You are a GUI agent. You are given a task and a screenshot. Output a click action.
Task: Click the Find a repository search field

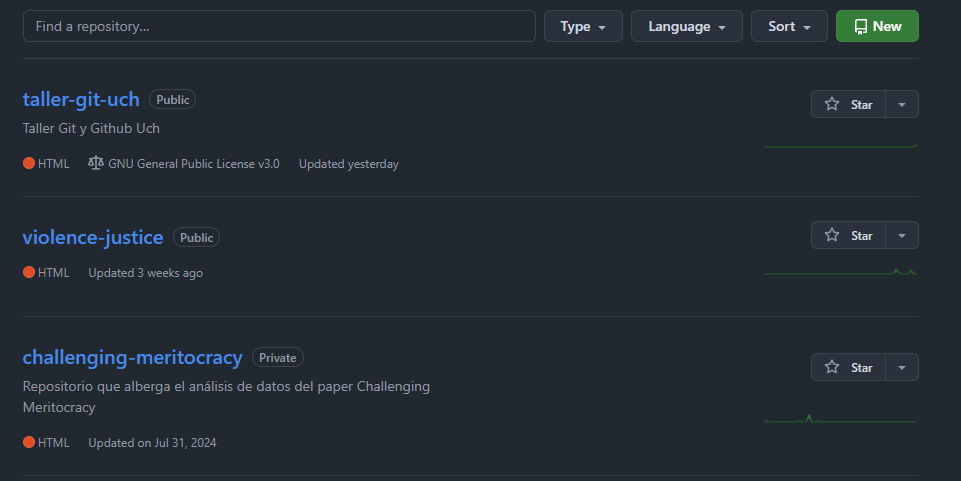[279, 26]
